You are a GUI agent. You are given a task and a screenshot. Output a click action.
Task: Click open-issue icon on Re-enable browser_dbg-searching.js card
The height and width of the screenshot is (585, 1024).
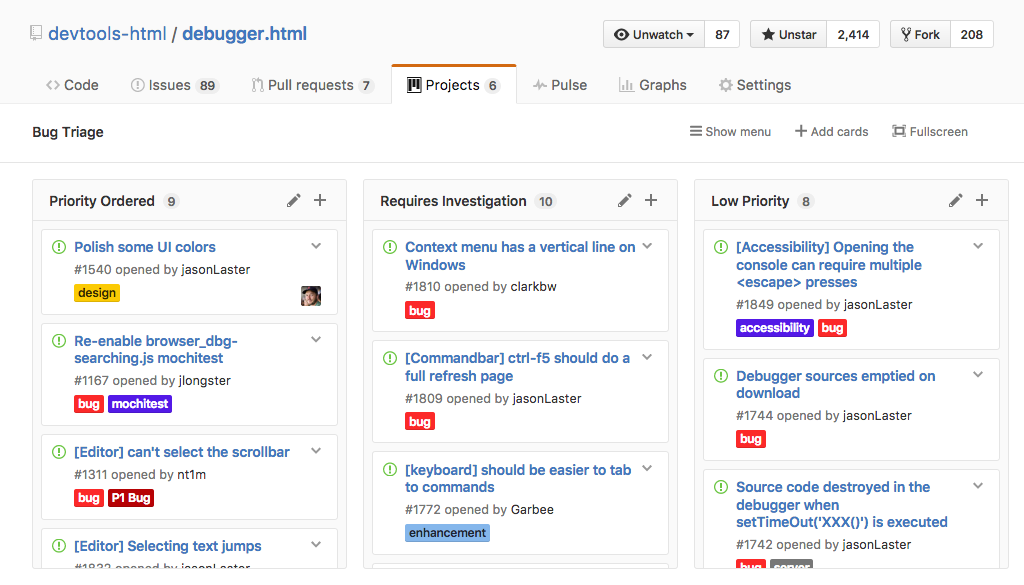coord(59,341)
